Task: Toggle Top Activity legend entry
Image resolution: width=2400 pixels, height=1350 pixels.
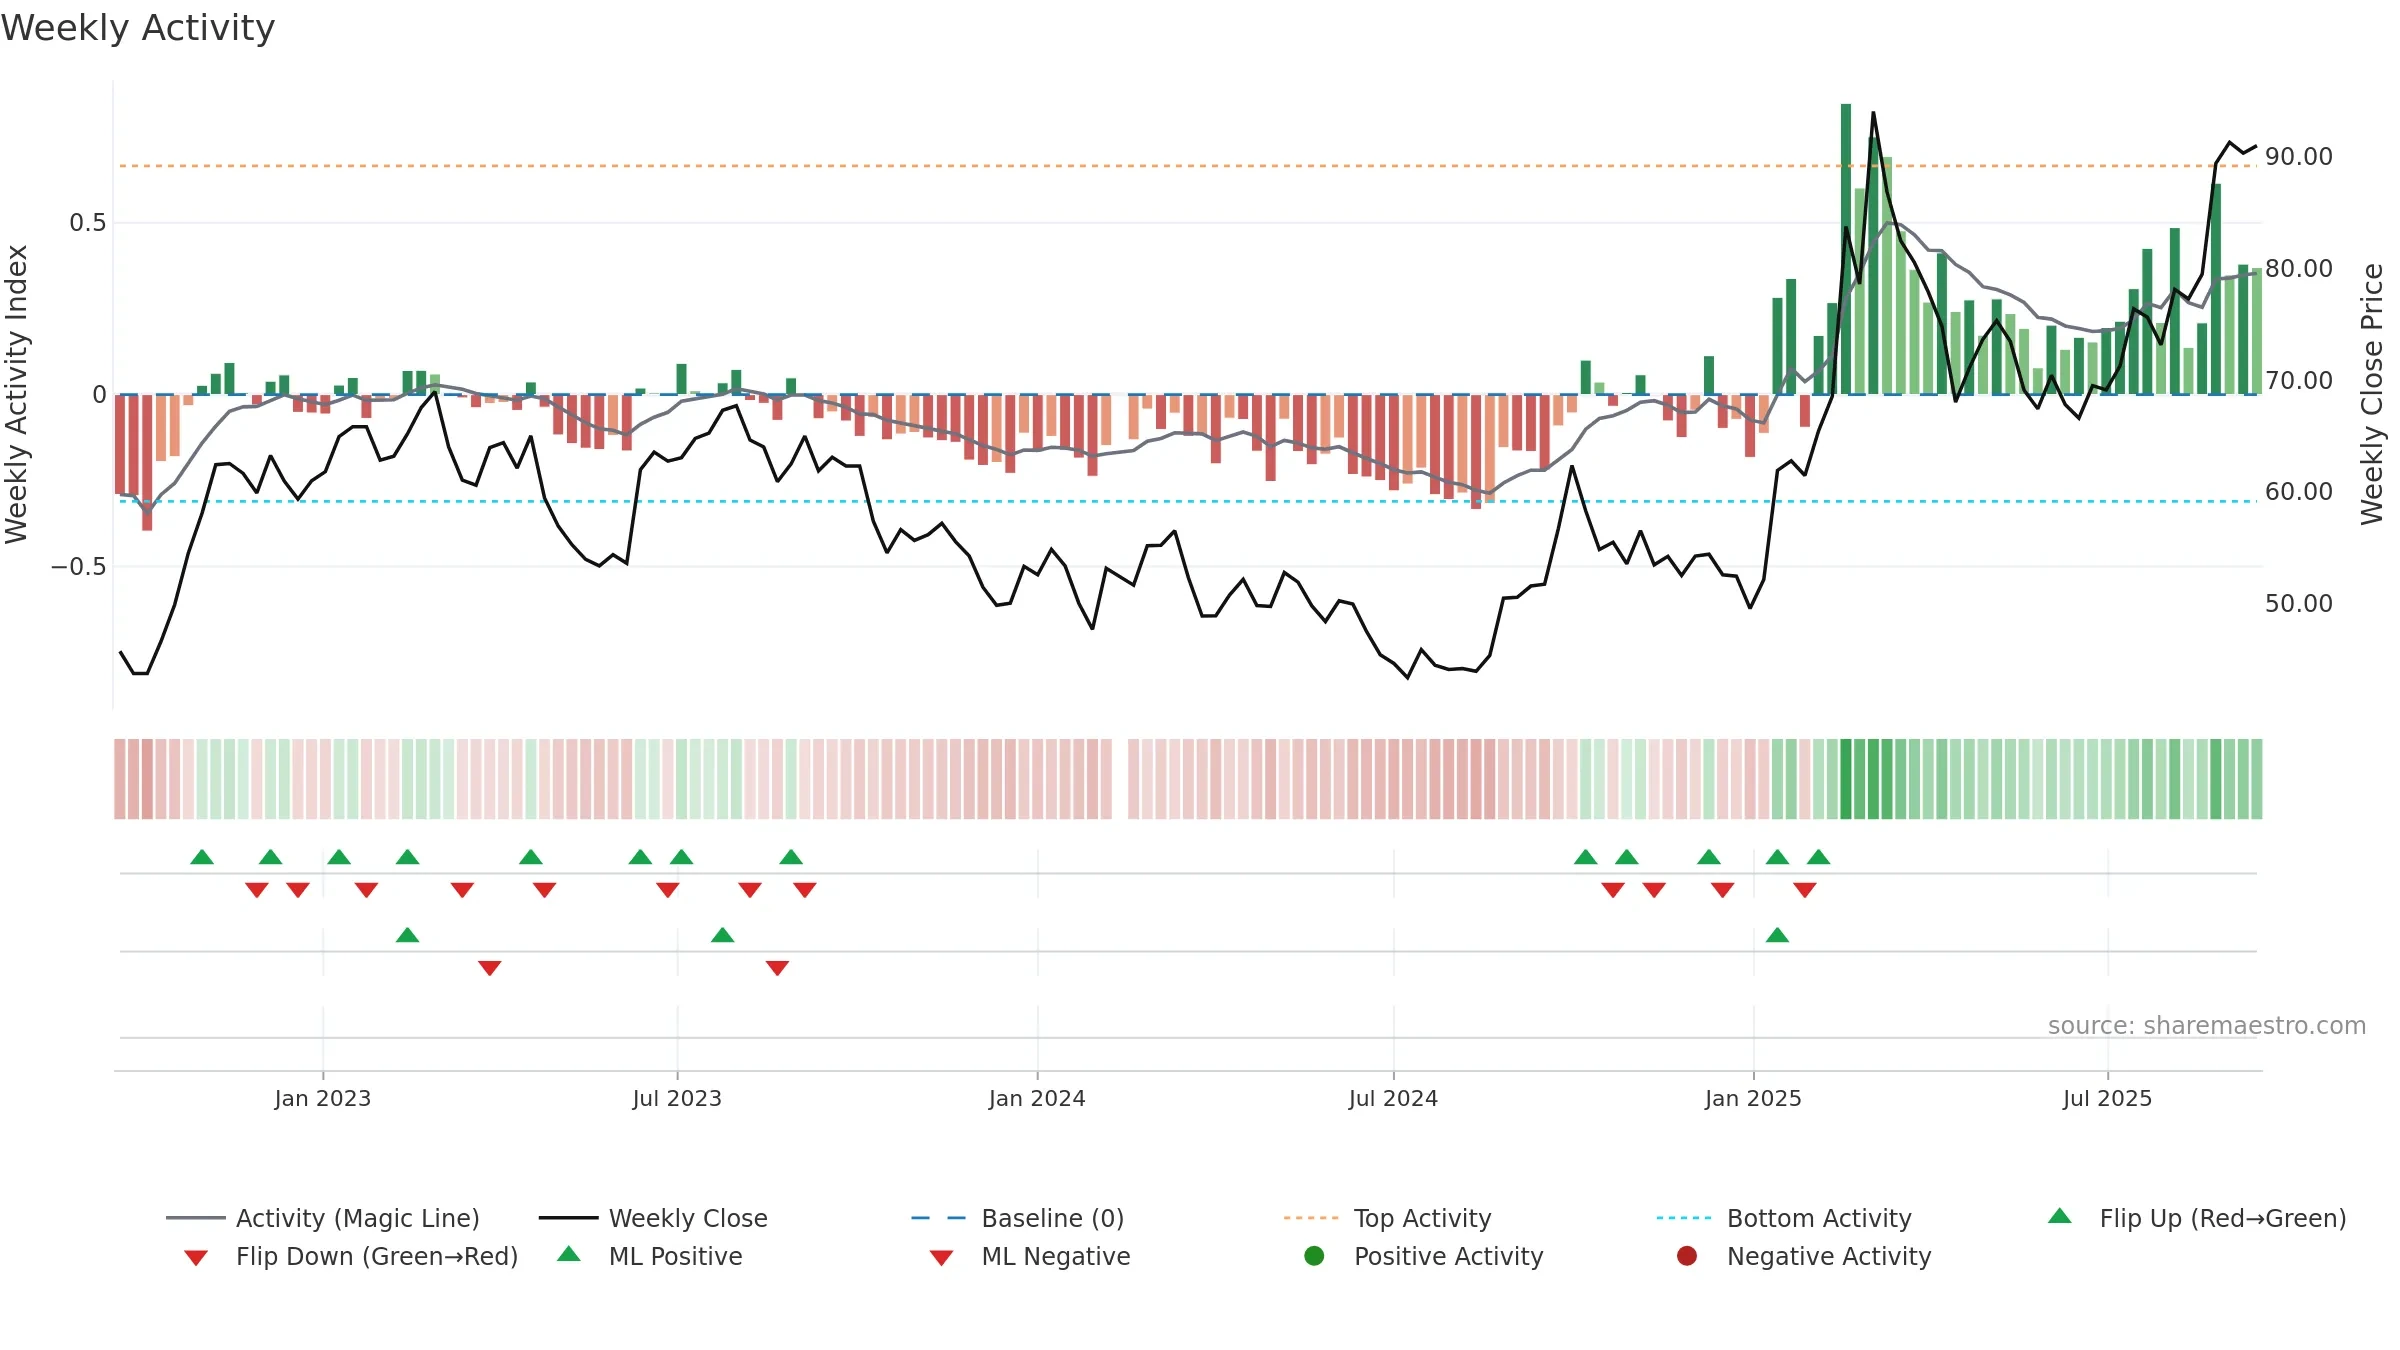Action: point(1388,1218)
